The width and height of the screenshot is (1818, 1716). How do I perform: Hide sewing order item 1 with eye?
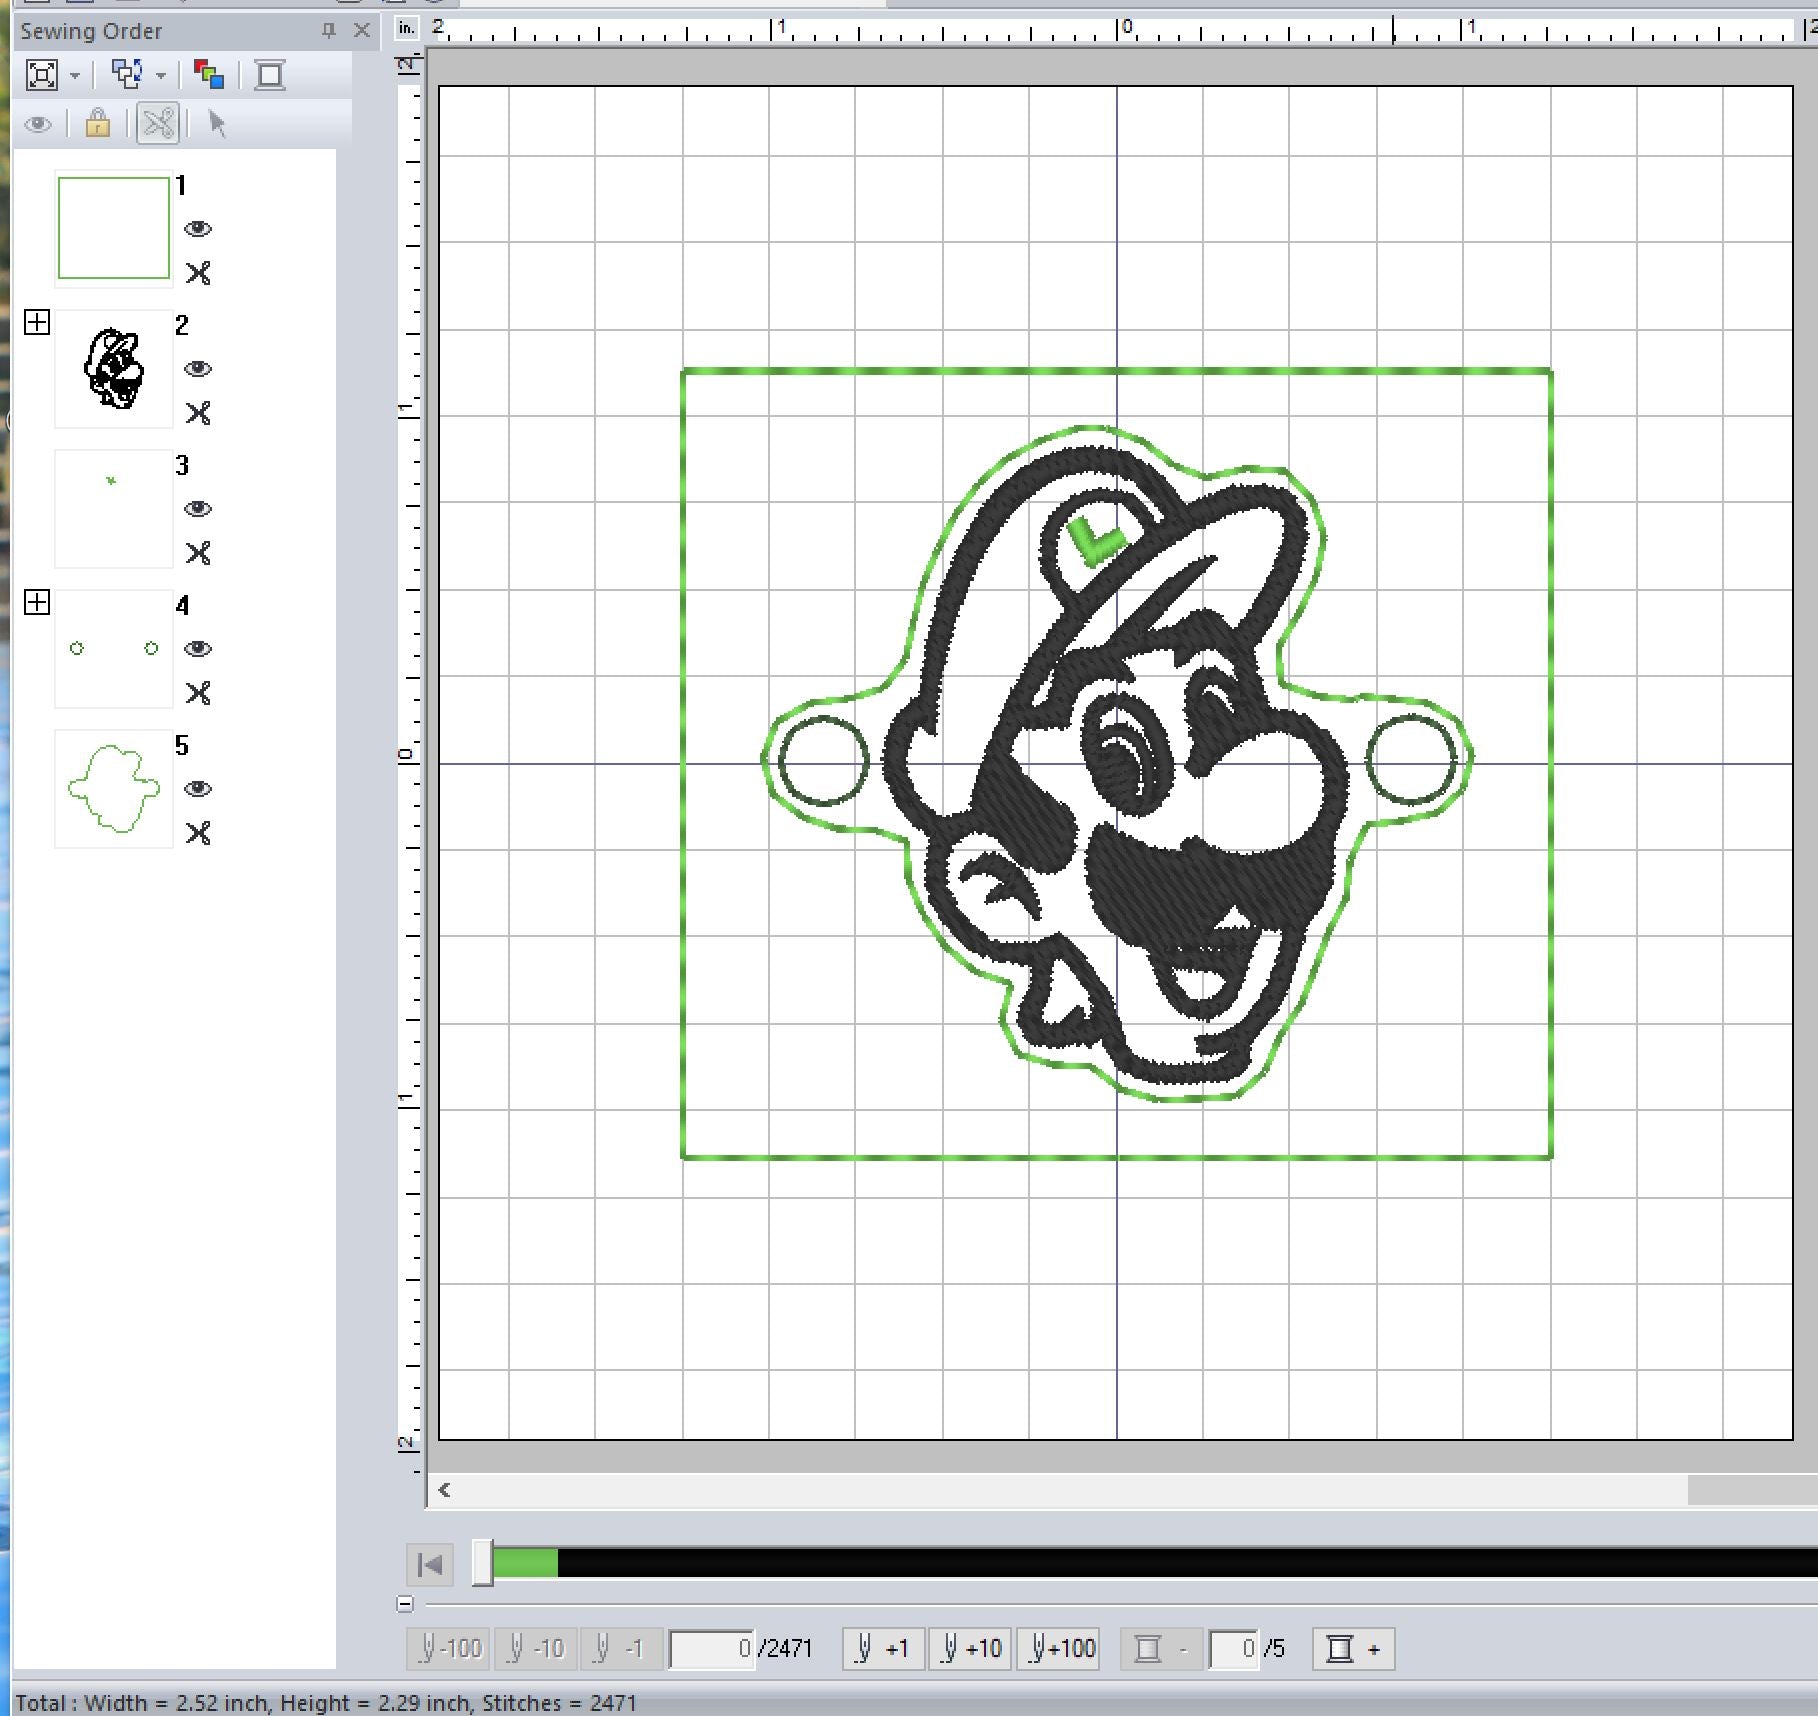point(198,229)
